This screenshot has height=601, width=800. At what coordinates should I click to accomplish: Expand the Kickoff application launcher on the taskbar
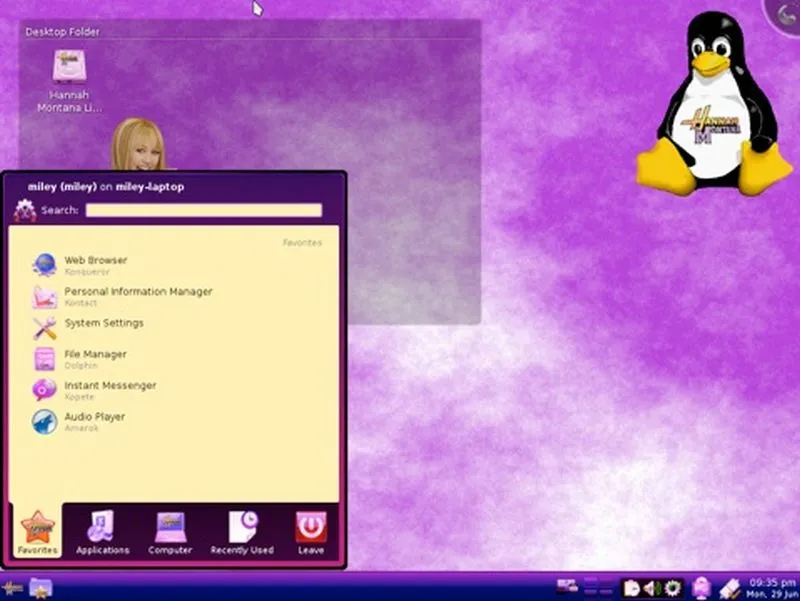tap(10, 588)
